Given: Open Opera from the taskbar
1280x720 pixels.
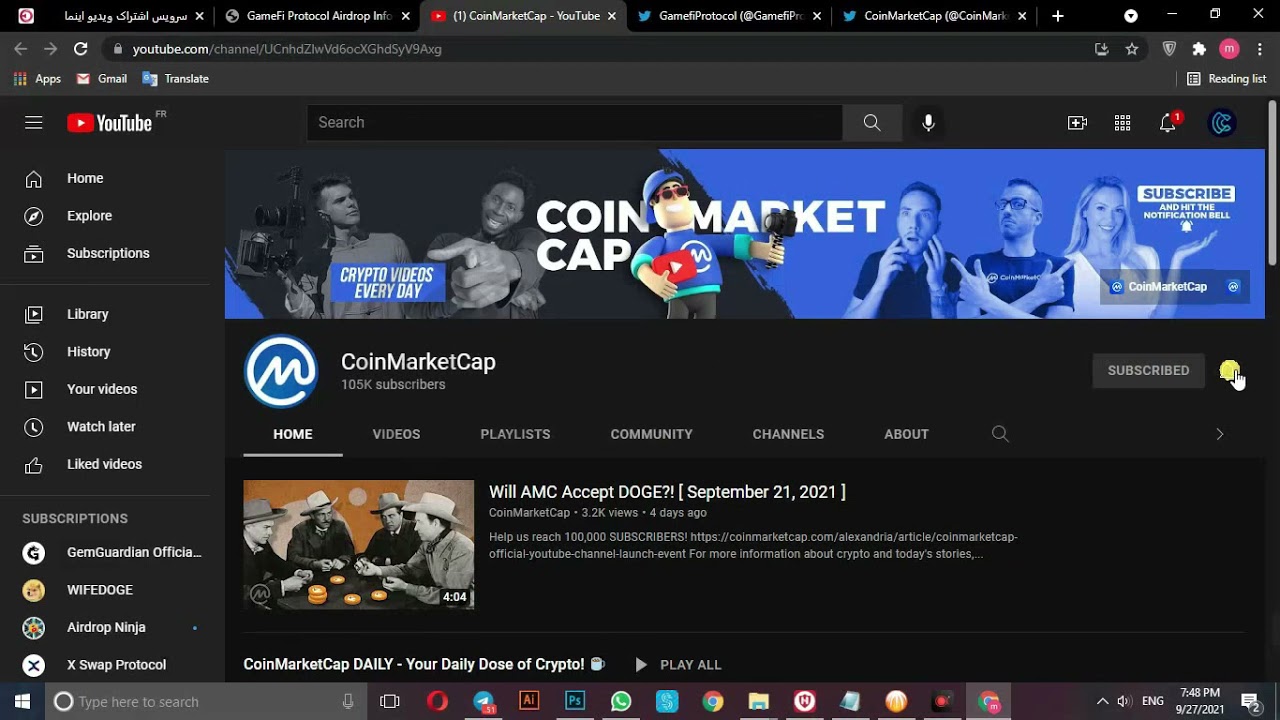Looking at the screenshot, I should (x=437, y=701).
